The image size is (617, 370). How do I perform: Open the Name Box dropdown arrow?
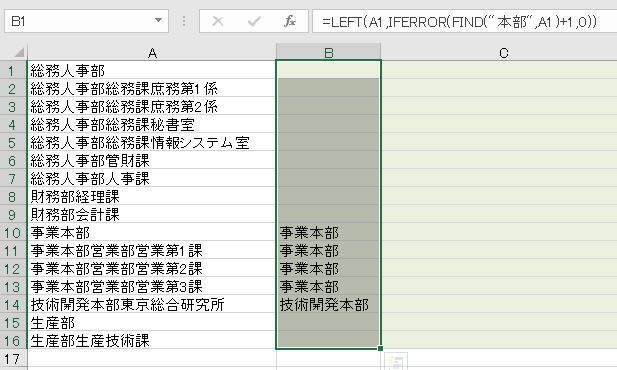158,20
